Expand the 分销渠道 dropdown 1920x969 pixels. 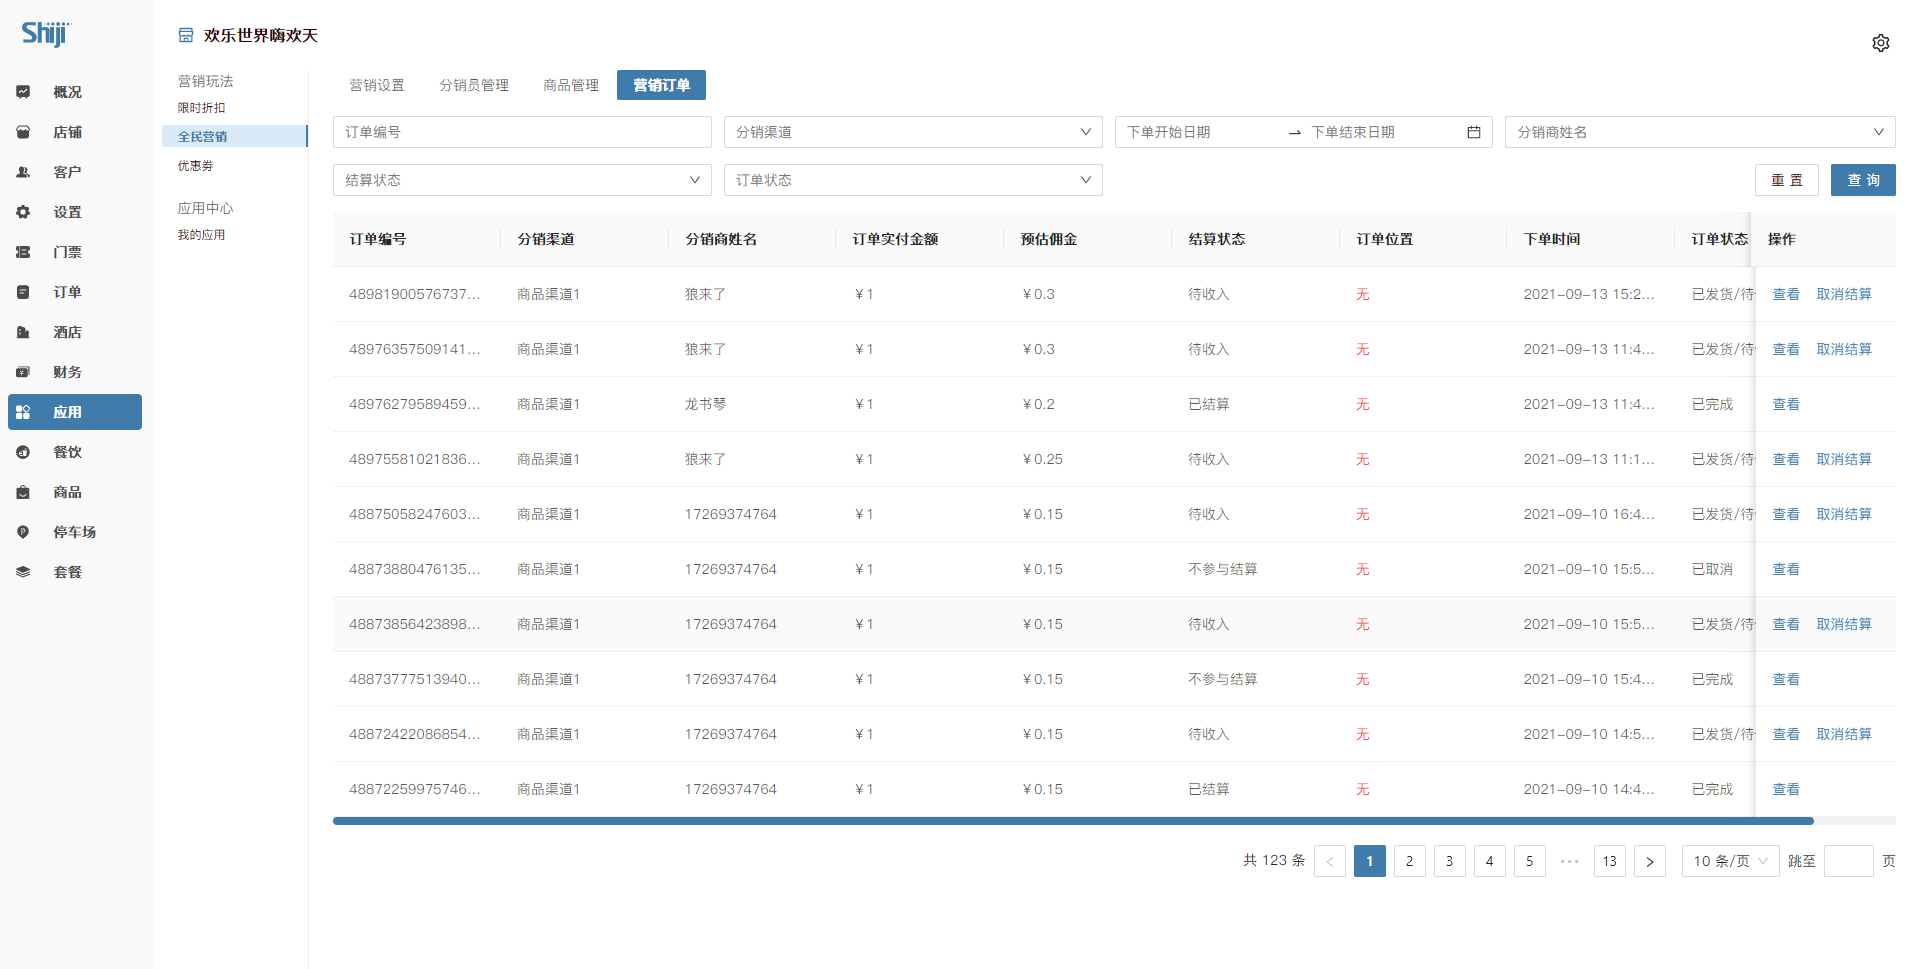click(913, 132)
